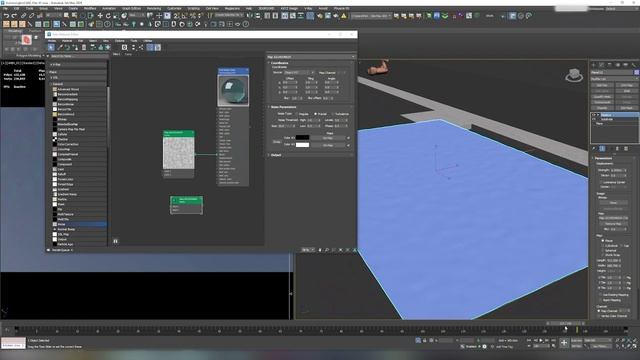Open Graph Editors menu
This screenshot has height=360, width=640.
[x=131, y=9]
